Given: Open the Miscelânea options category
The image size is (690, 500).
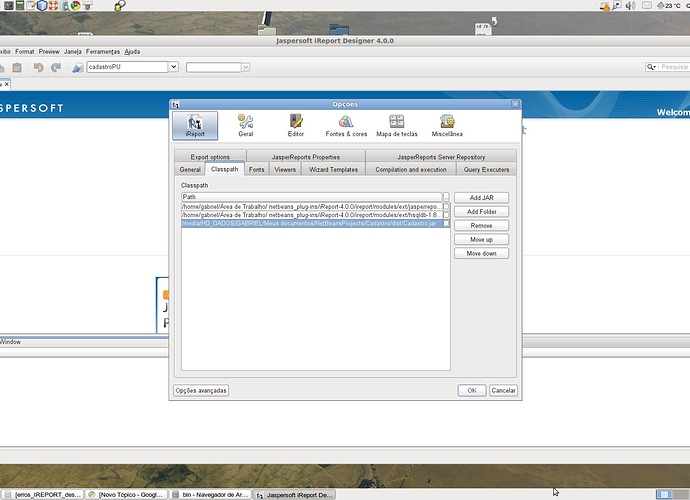Looking at the screenshot, I should pyautogui.click(x=447, y=125).
